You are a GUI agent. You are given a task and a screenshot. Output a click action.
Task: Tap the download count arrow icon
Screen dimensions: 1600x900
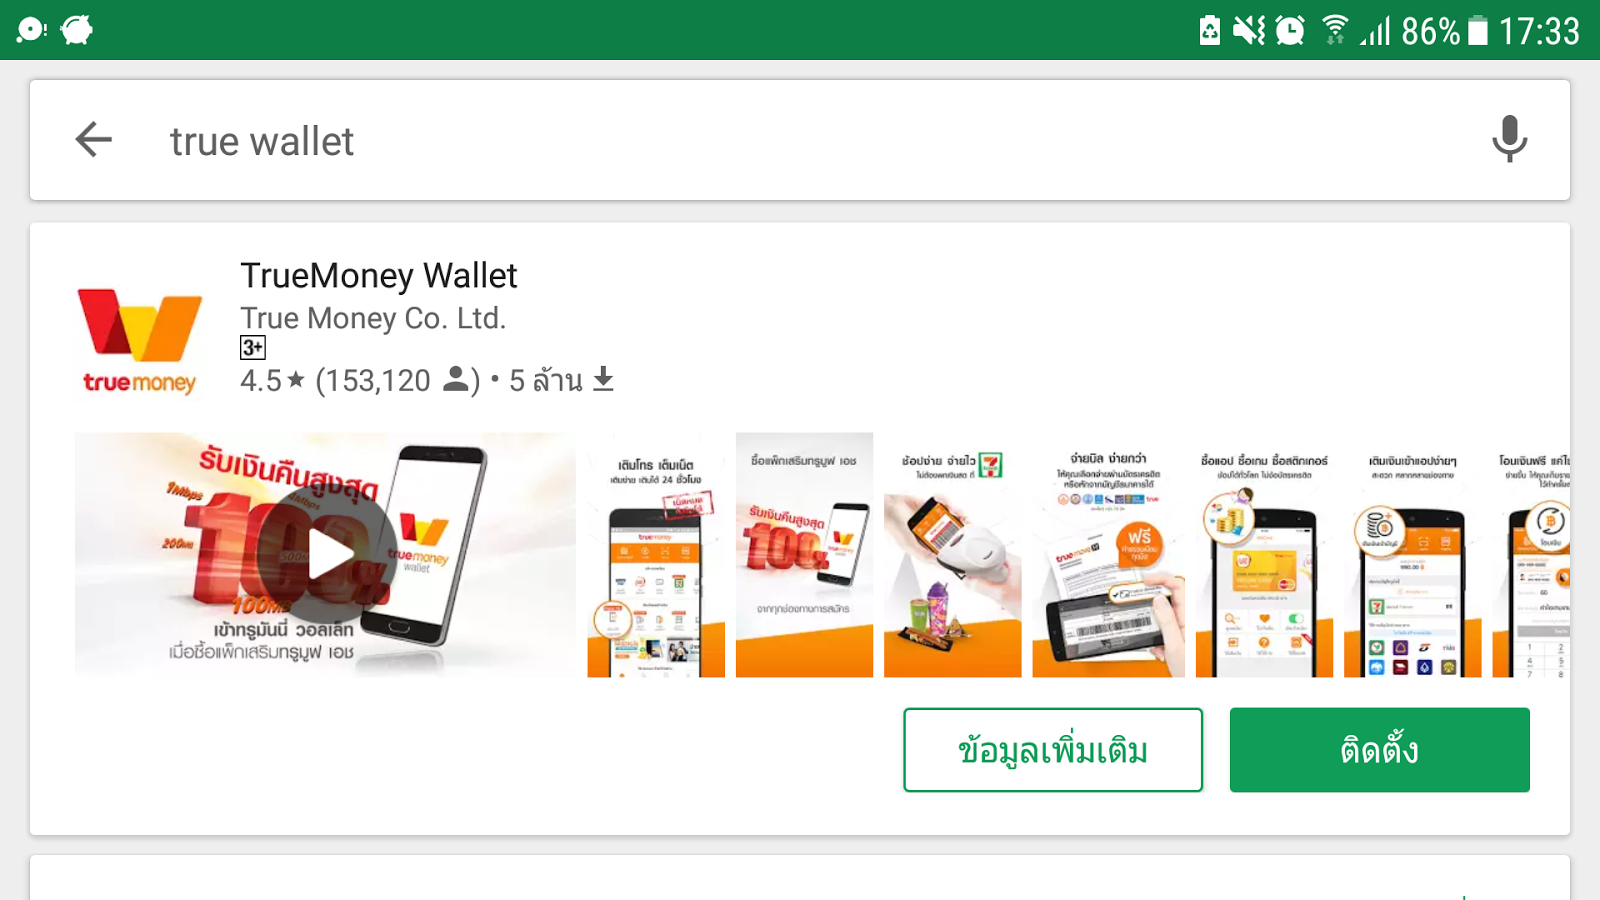click(x=603, y=379)
